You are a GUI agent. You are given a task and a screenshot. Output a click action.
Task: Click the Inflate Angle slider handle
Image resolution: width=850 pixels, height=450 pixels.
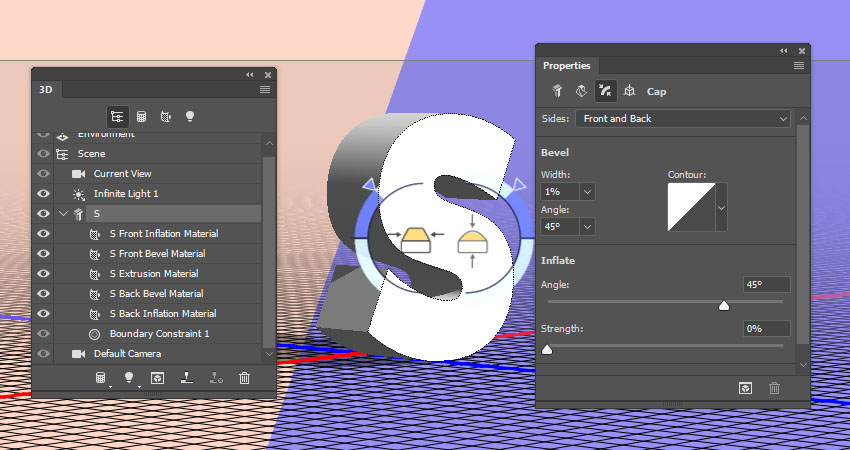click(724, 306)
